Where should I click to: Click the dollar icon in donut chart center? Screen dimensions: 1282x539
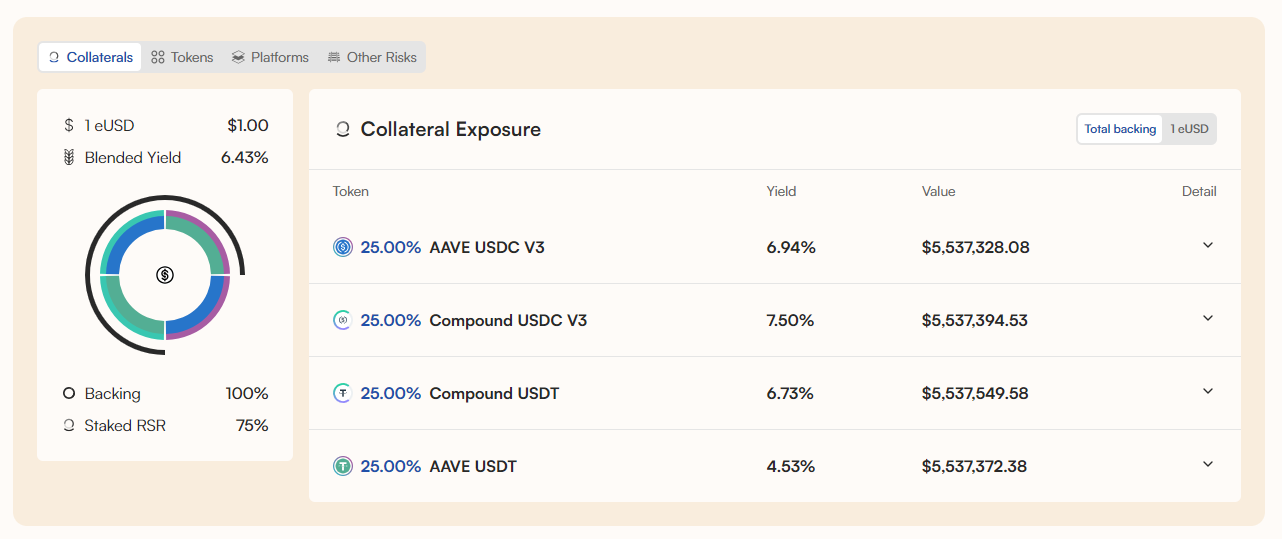click(x=165, y=275)
